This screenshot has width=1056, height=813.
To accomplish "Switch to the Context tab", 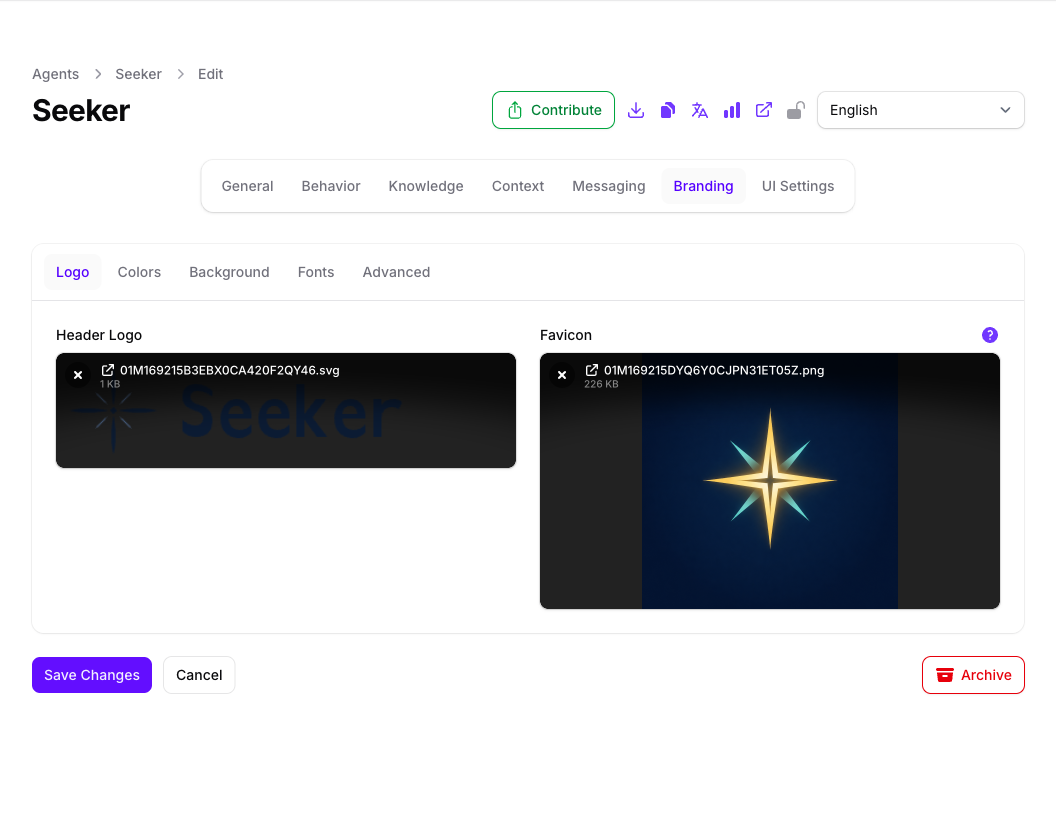I will [517, 187].
